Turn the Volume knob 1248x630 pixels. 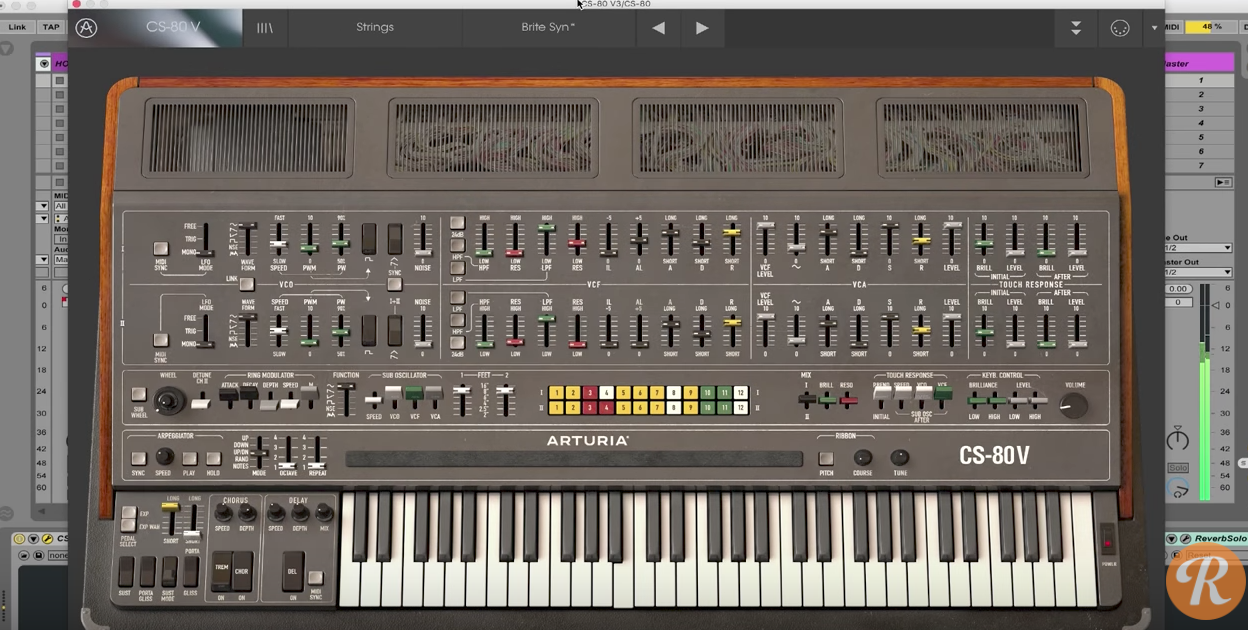(1073, 405)
